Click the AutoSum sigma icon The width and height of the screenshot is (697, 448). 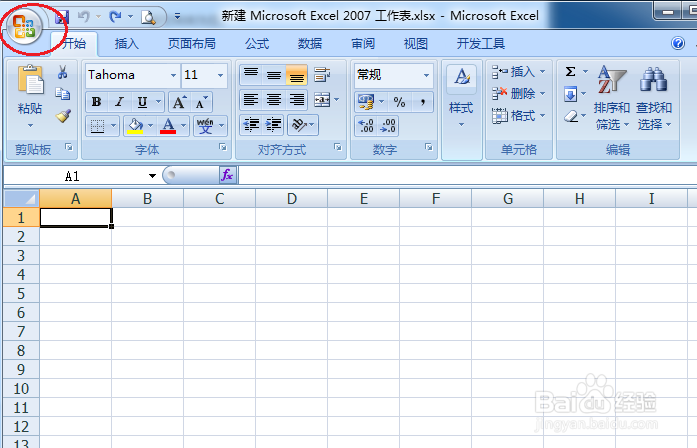[x=571, y=72]
